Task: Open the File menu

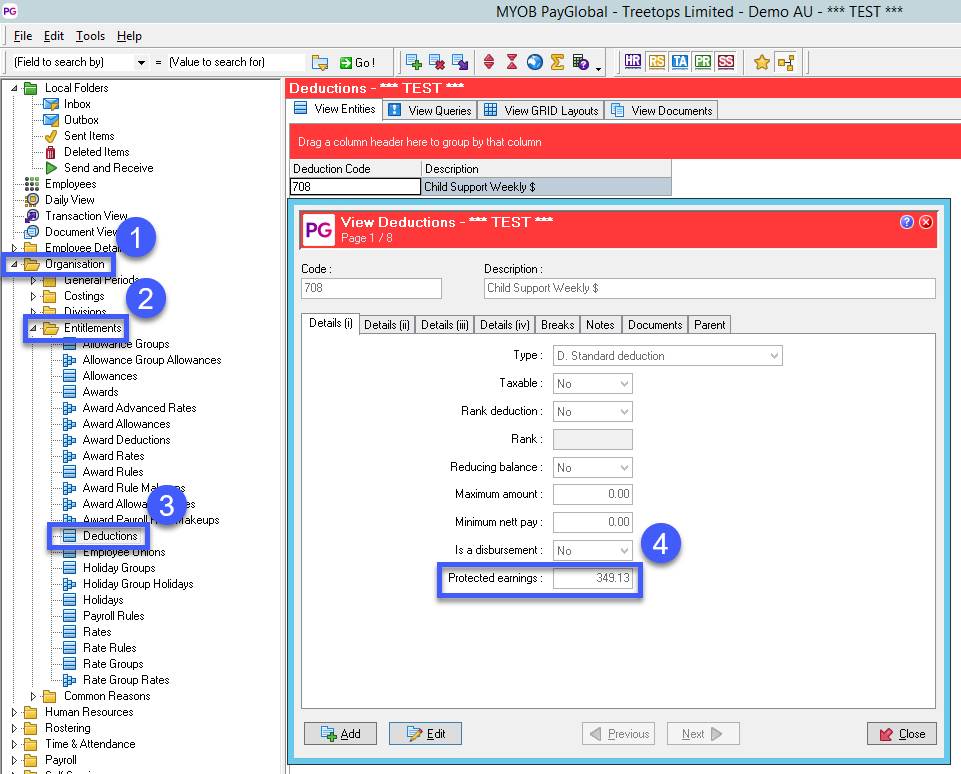Action: pos(23,36)
